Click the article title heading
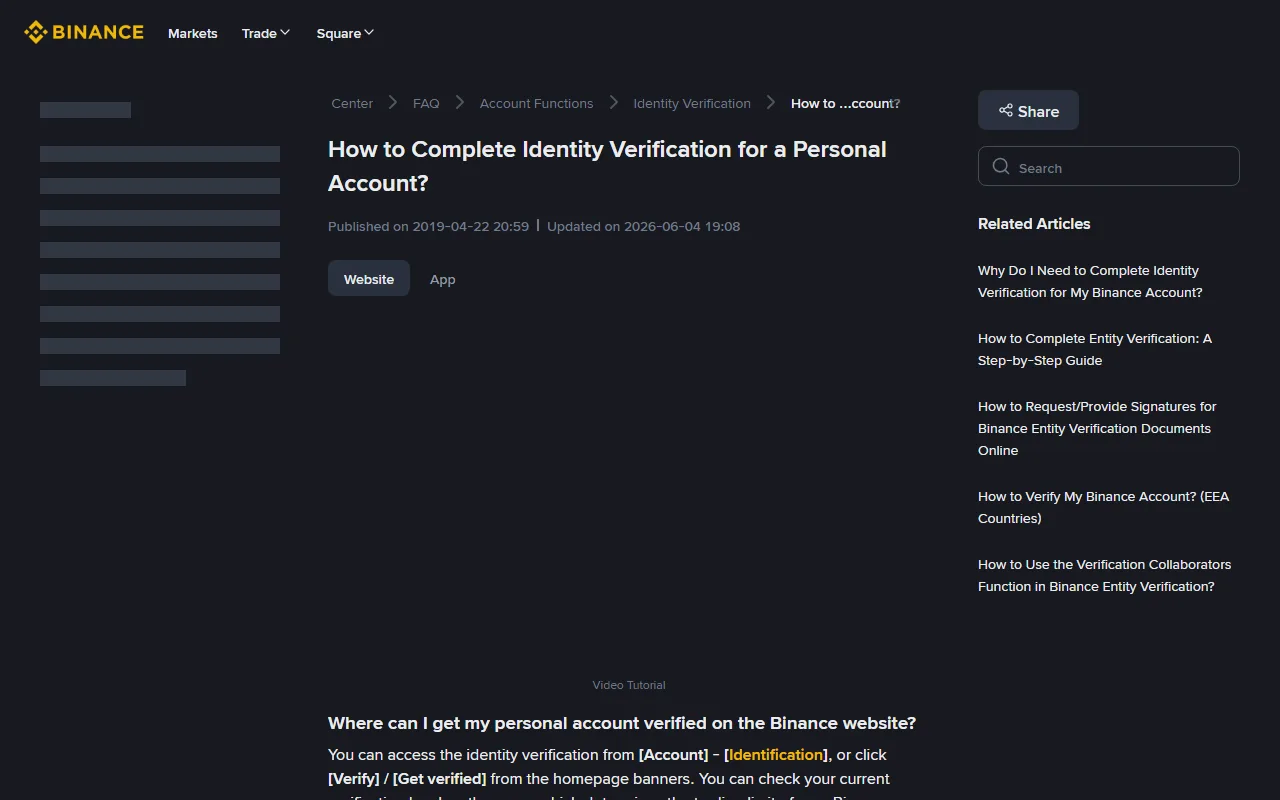This screenshot has height=800, width=1280. (607, 166)
